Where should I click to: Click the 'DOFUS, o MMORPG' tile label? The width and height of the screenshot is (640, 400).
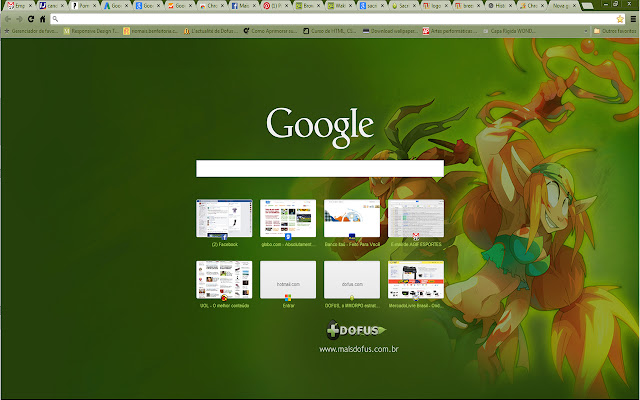352,306
